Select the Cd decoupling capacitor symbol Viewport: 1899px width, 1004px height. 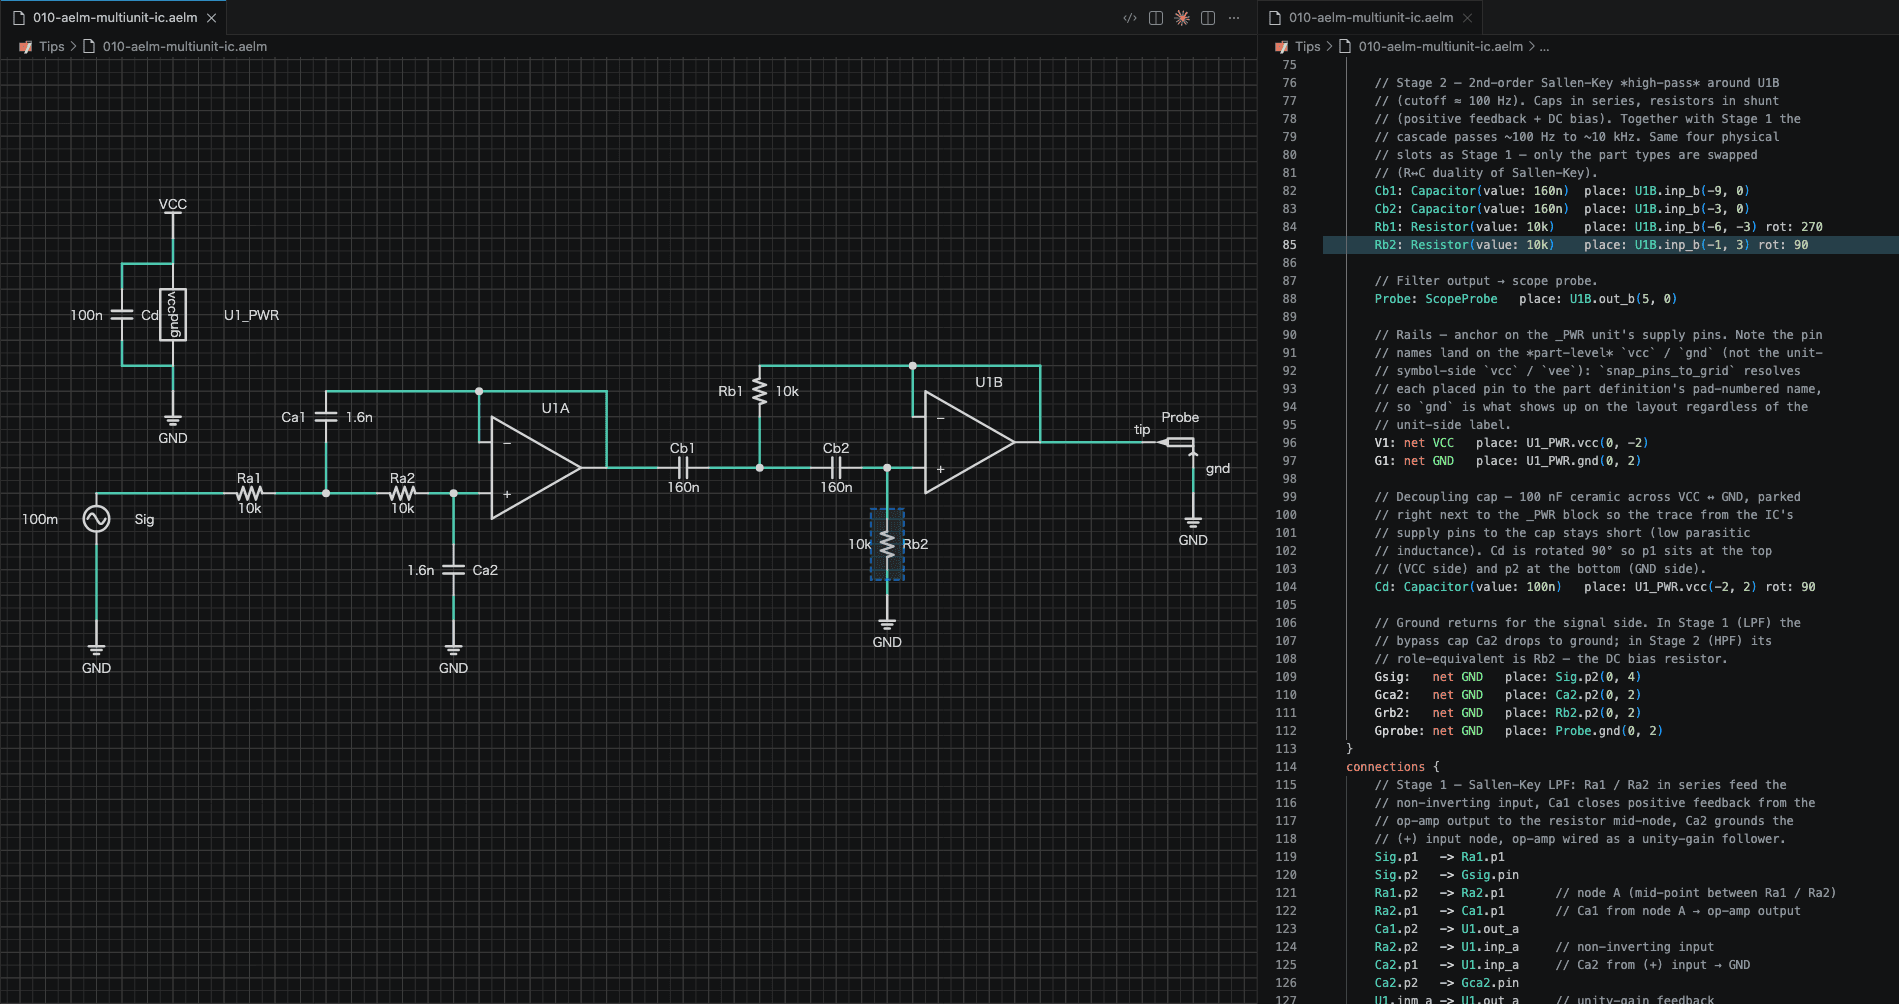[x=122, y=315]
